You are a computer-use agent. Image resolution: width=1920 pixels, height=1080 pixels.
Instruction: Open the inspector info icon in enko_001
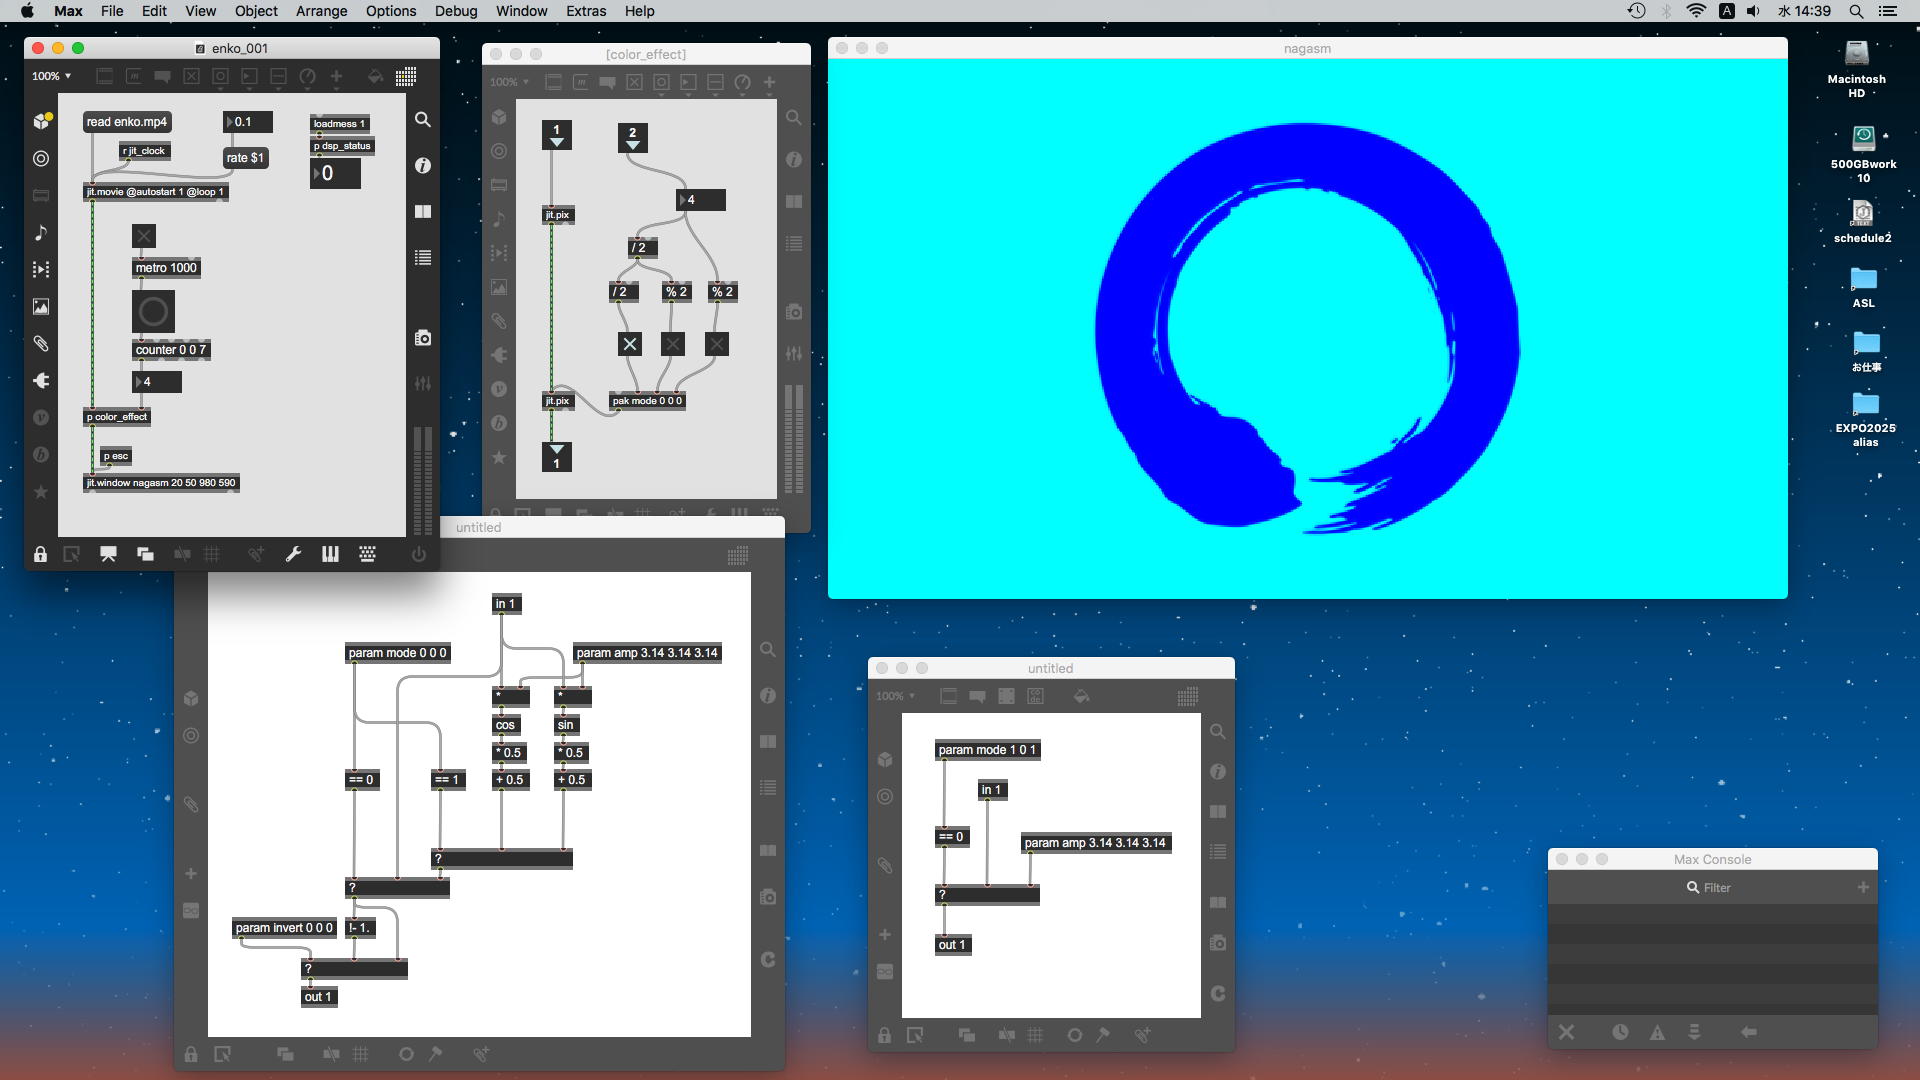coord(423,165)
